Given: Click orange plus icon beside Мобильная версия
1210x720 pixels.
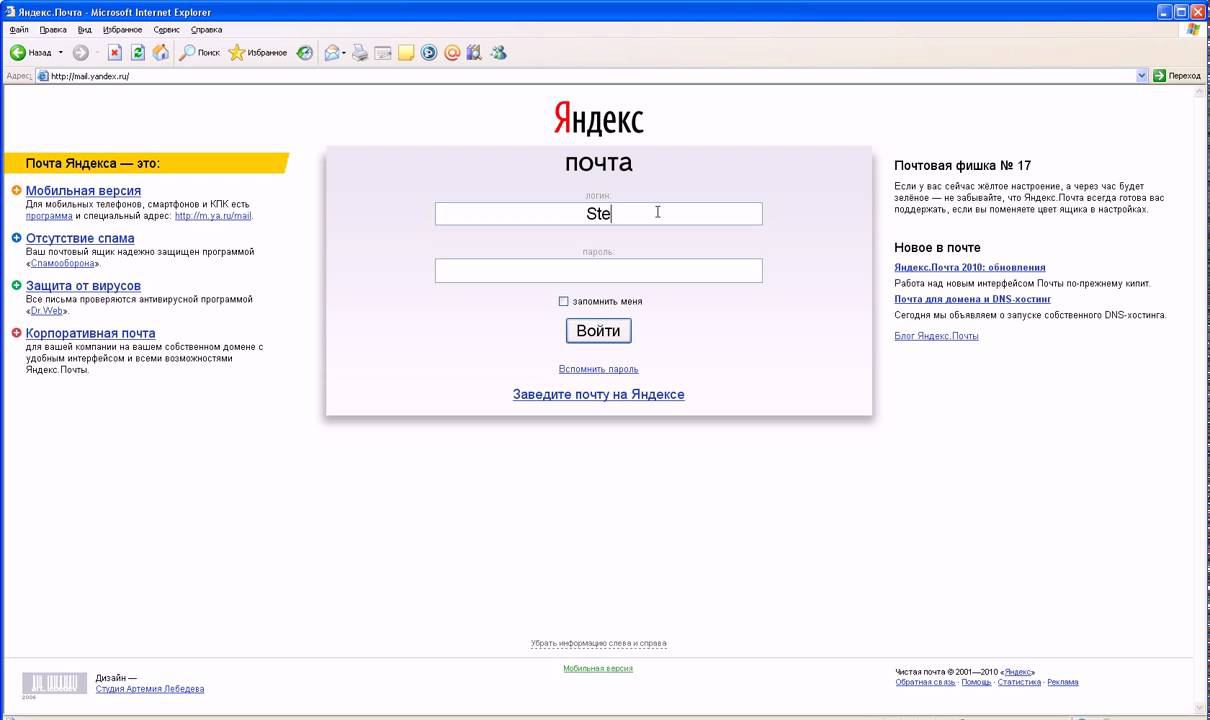Looking at the screenshot, I should [17, 190].
